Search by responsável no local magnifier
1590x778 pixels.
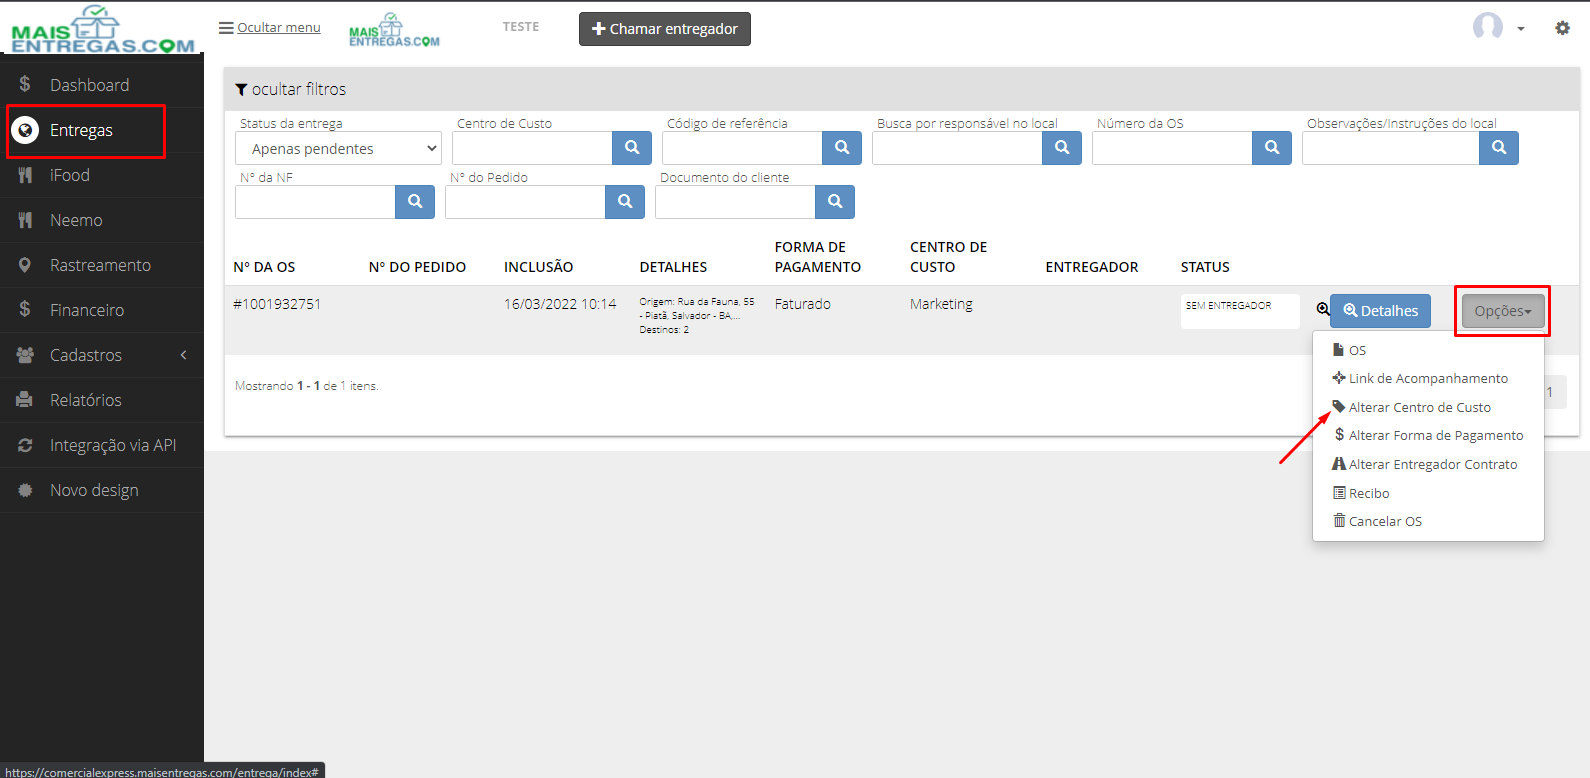tap(1062, 148)
